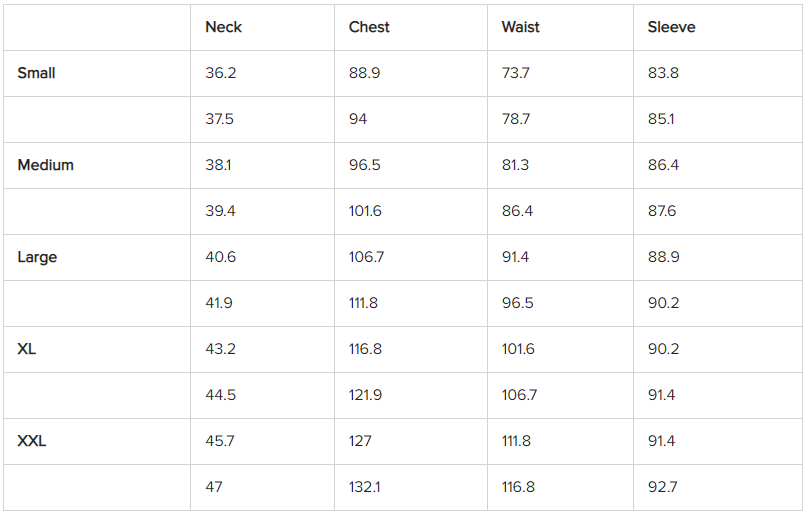Select the Waist column header

point(520,27)
